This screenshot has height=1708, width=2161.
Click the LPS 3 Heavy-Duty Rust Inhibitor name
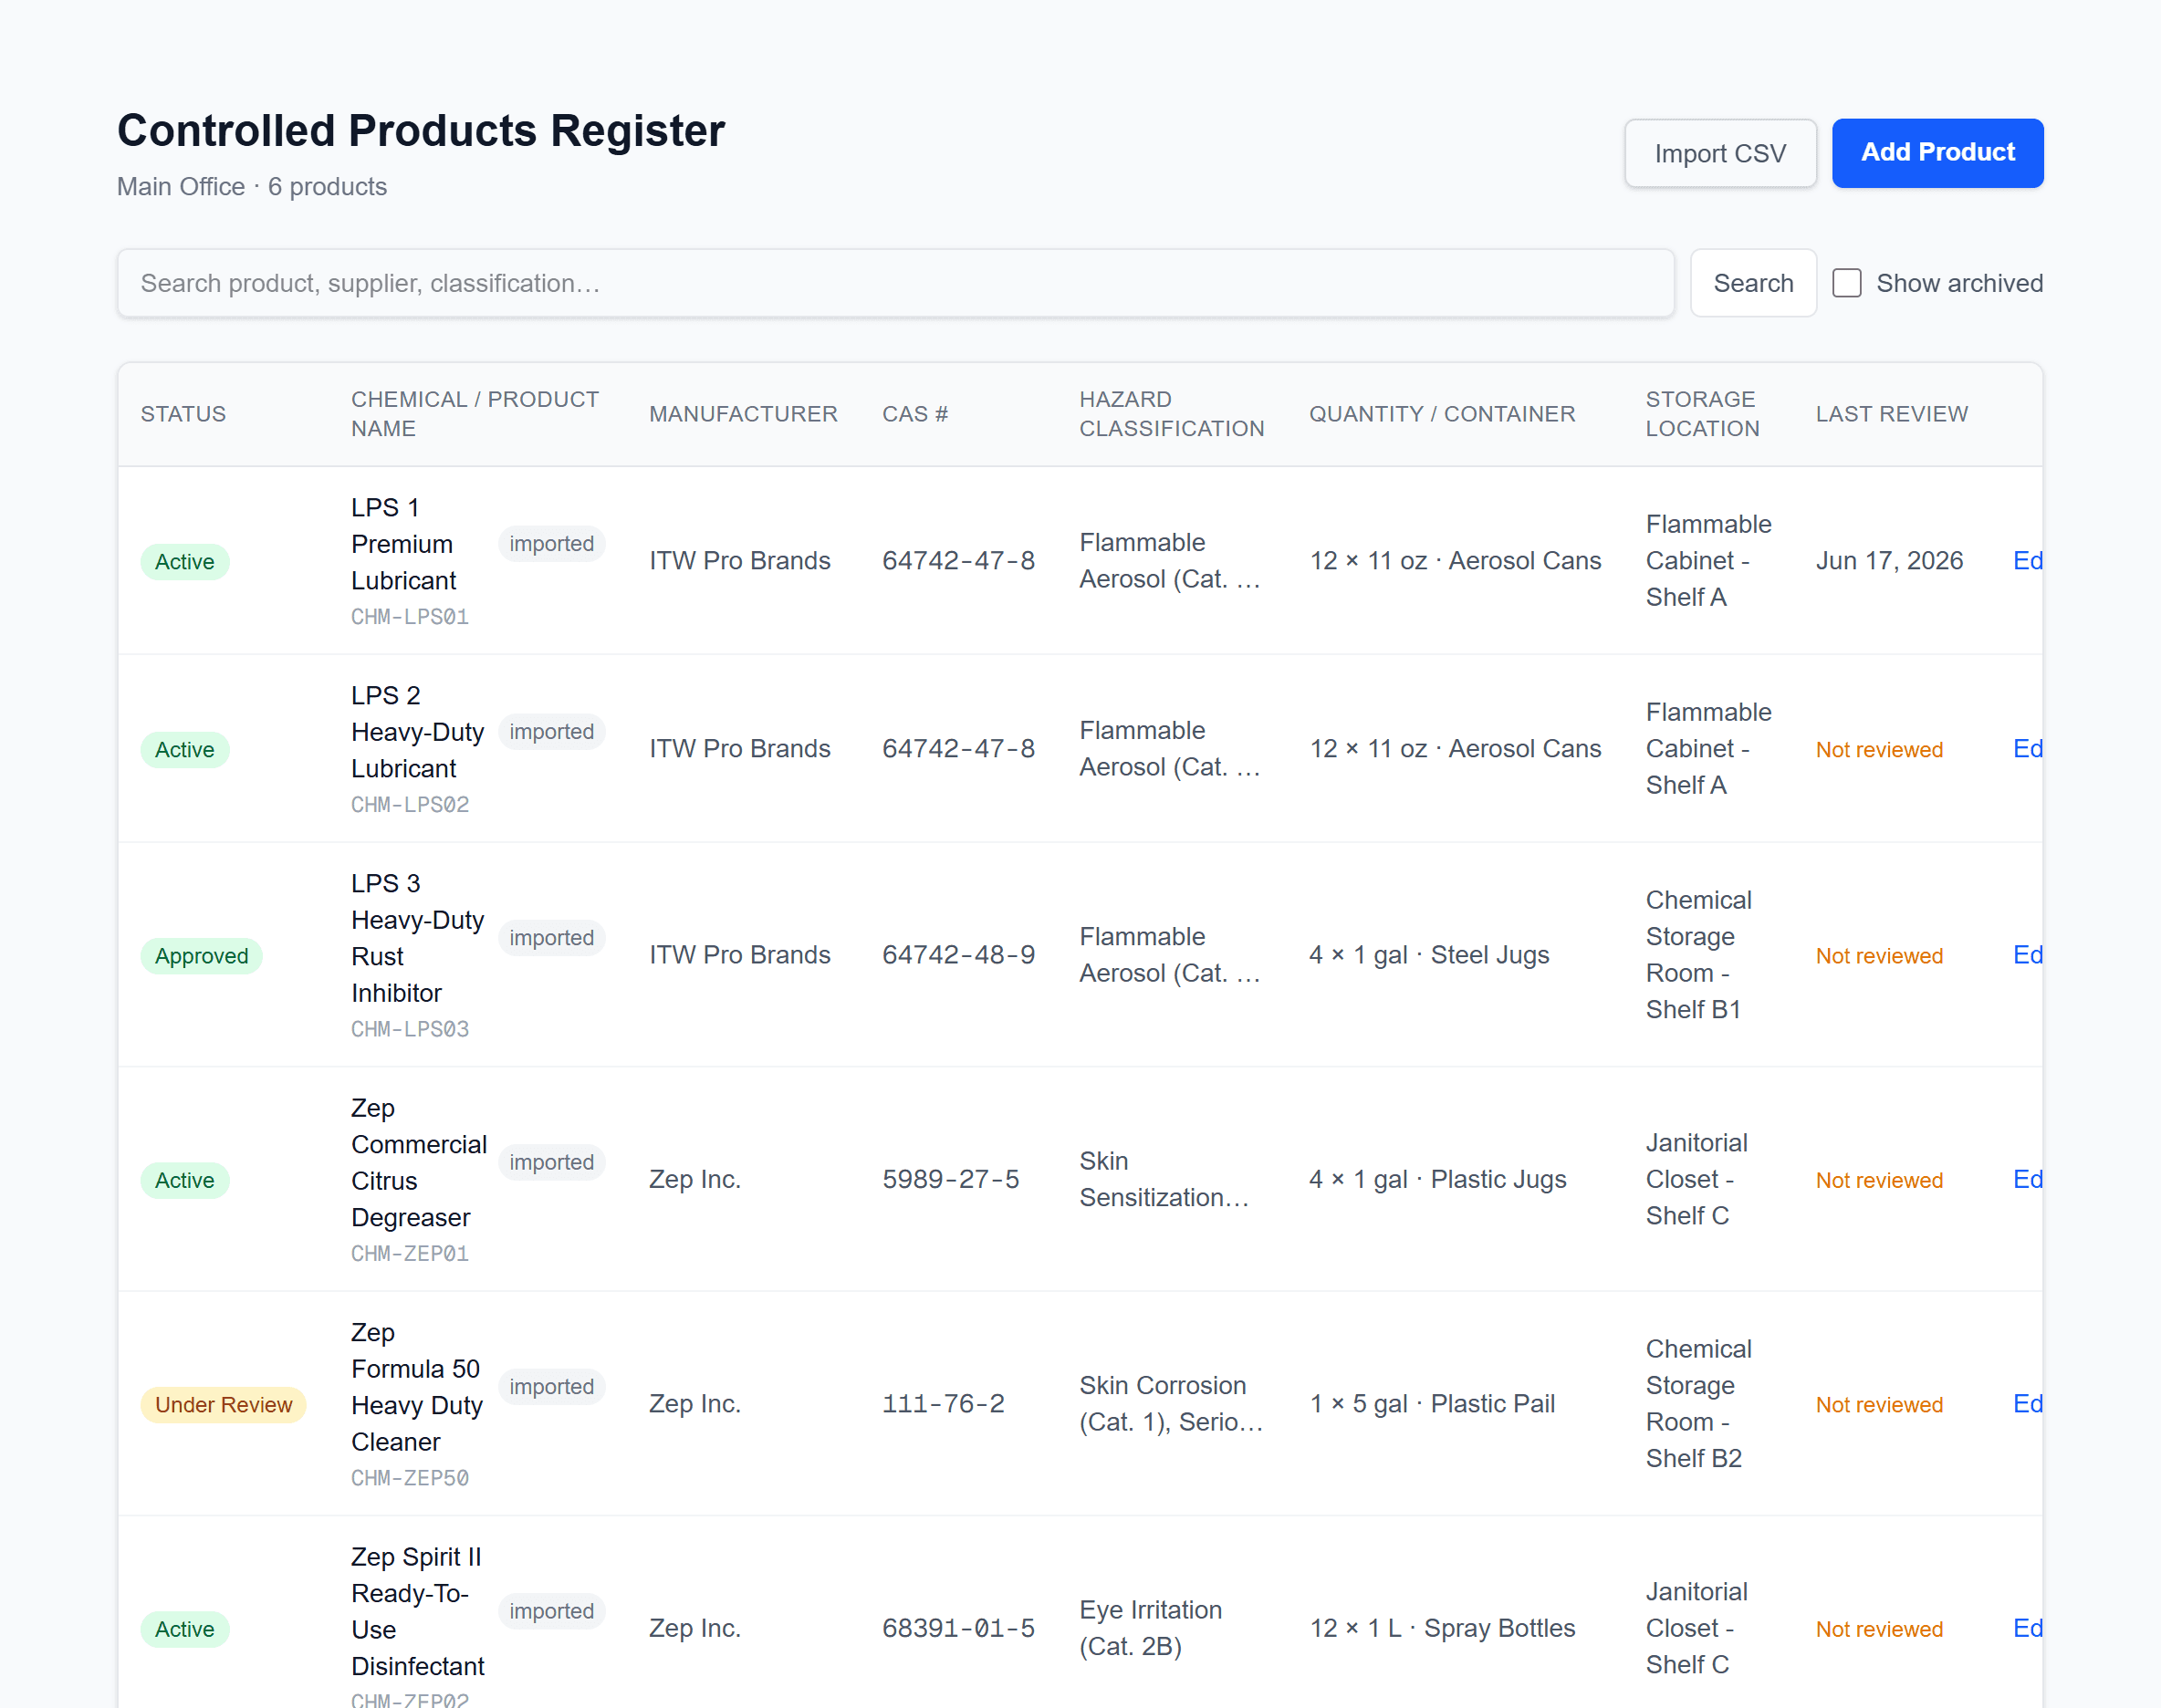(418, 938)
